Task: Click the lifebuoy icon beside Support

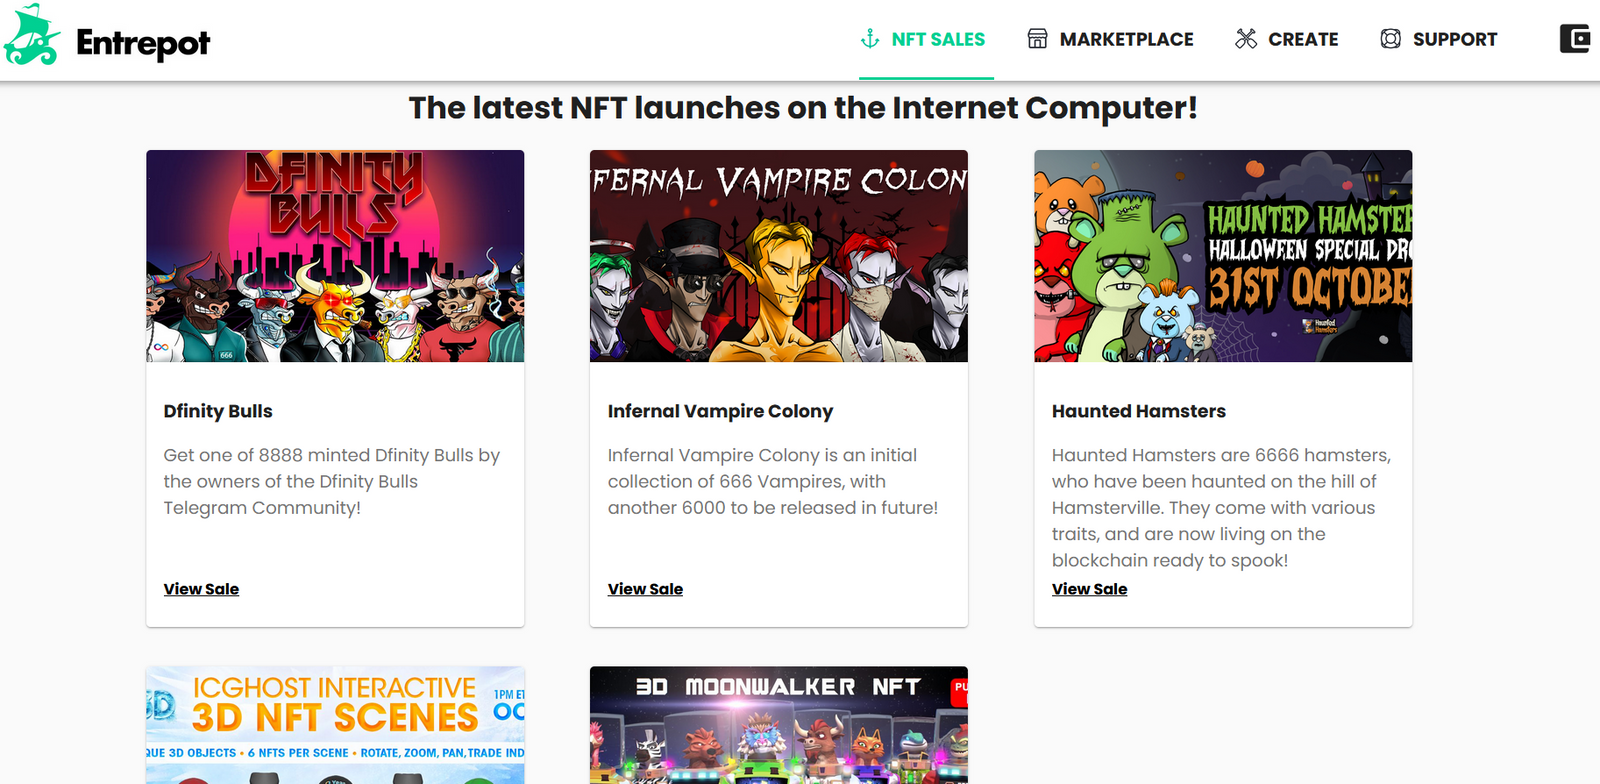Action: point(1390,39)
